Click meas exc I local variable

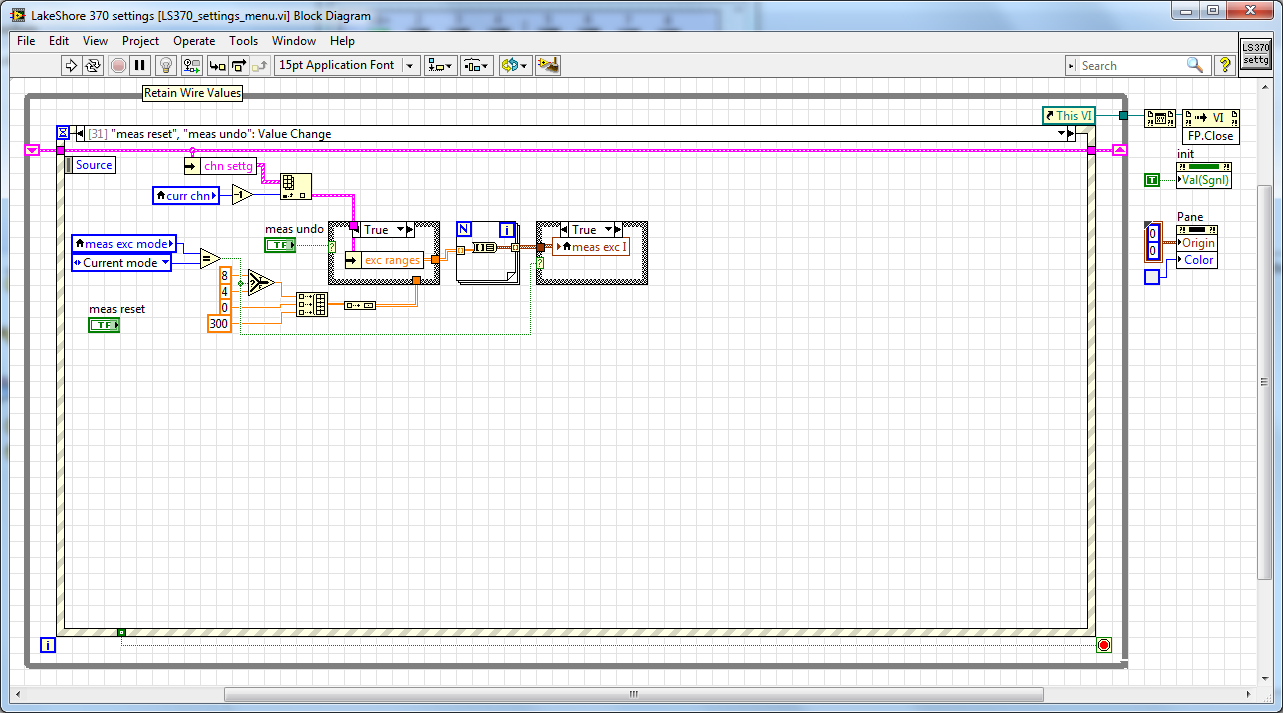[x=591, y=246]
